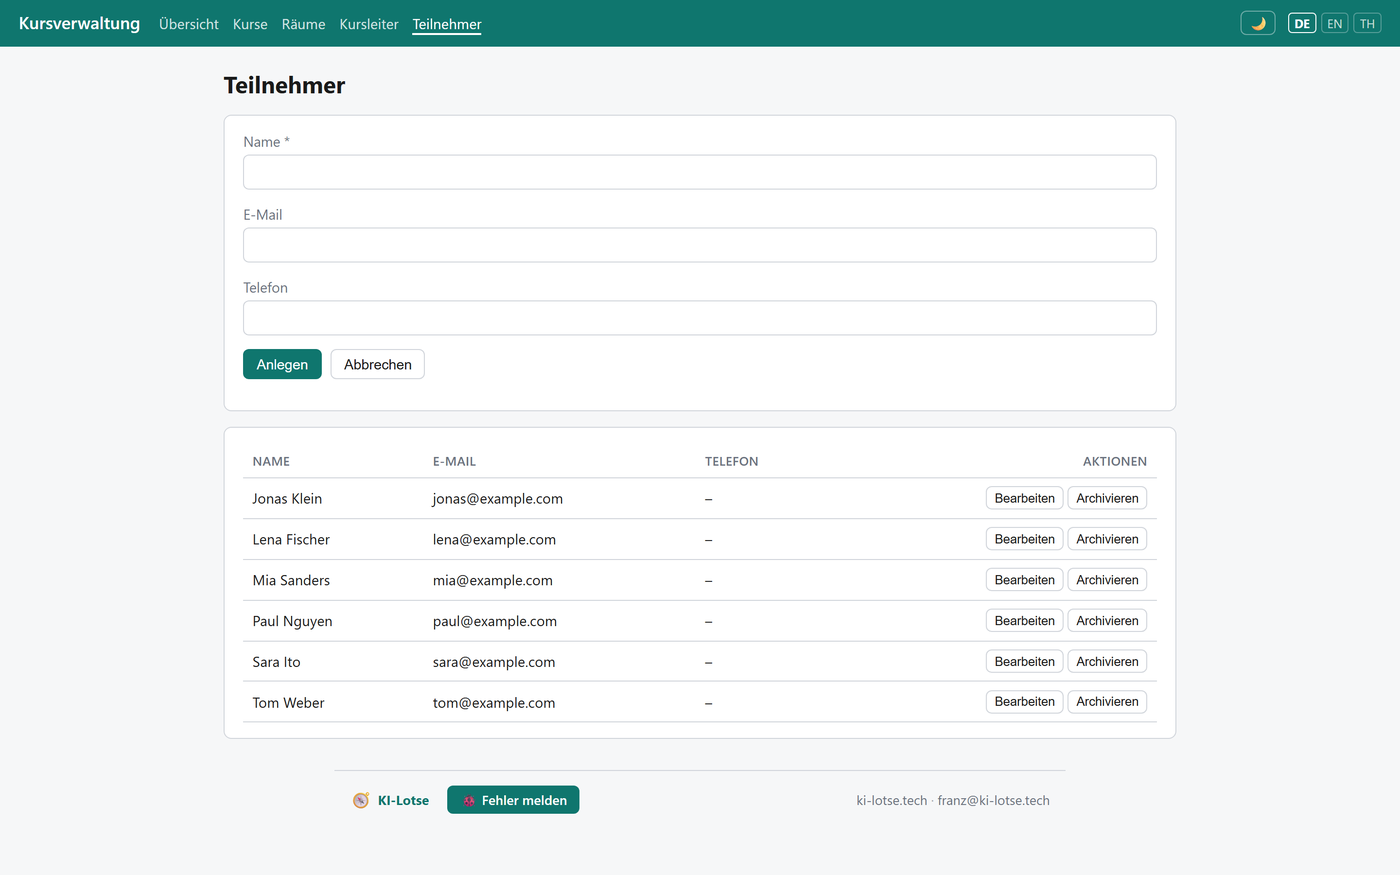Select the name Sara Ito

point(276,663)
